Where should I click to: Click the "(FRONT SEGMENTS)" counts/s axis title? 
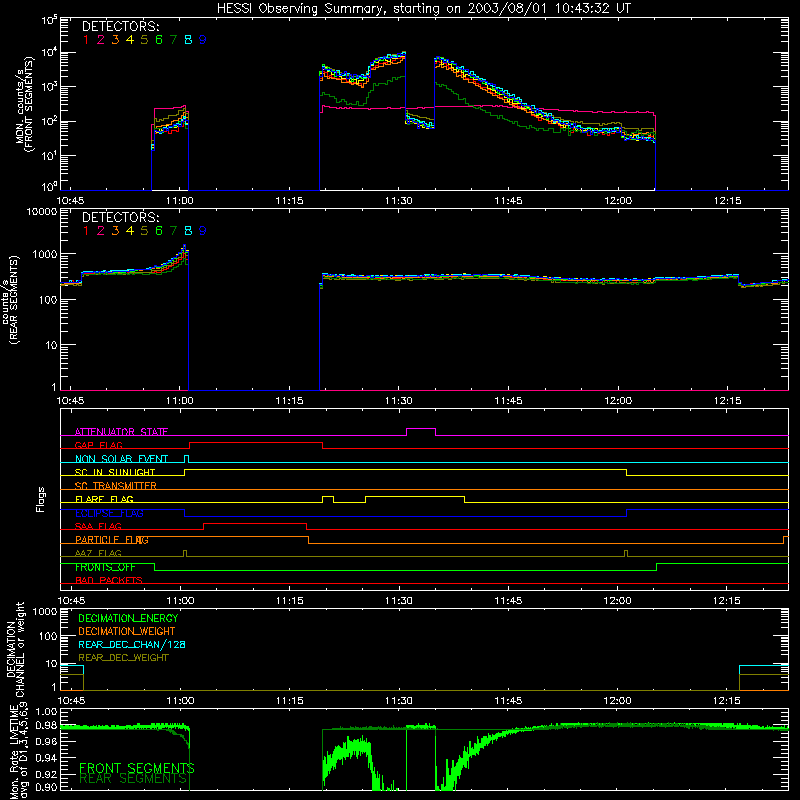[30, 104]
